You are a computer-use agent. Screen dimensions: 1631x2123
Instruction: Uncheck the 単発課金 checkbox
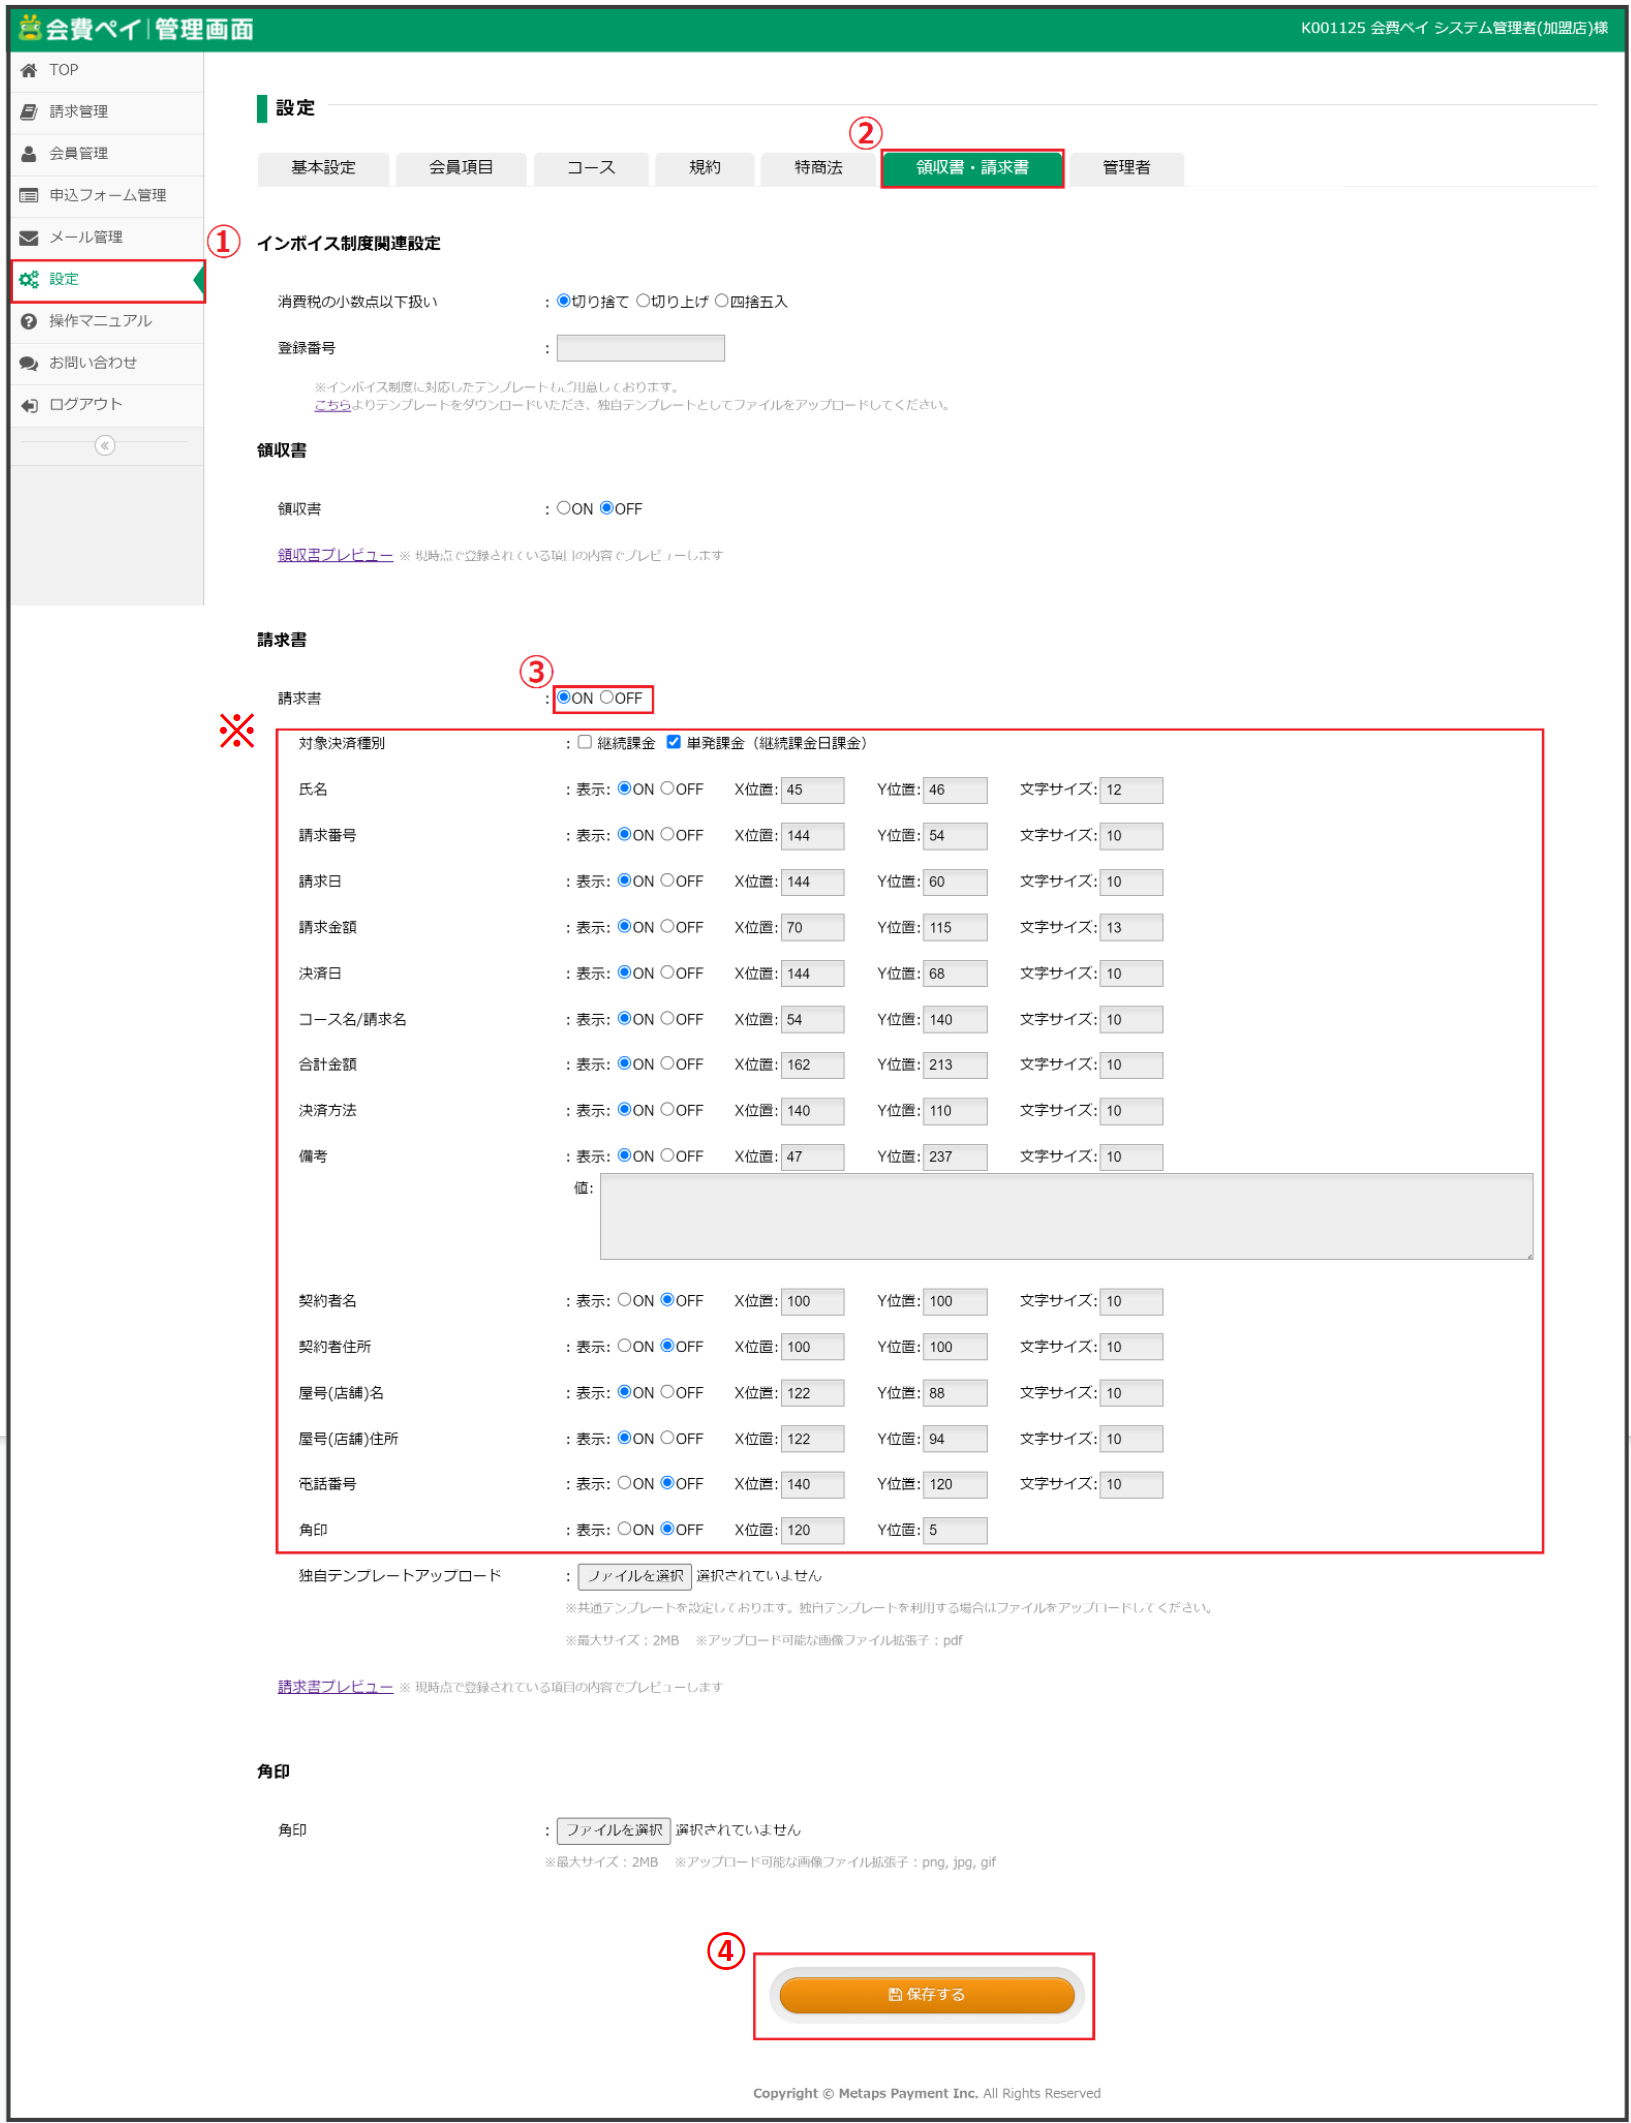[674, 742]
